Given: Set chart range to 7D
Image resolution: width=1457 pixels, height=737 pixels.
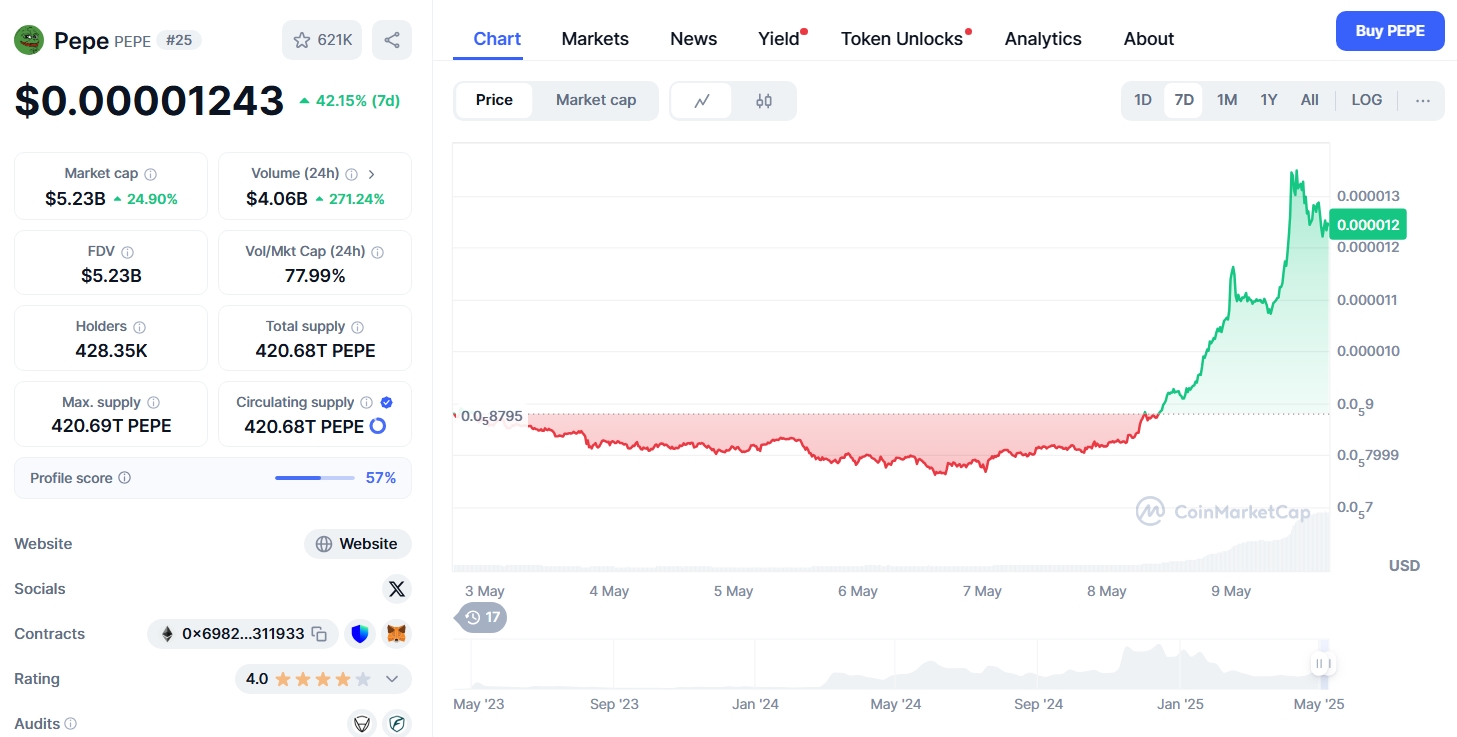Looking at the screenshot, I should [x=1184, y=100].
